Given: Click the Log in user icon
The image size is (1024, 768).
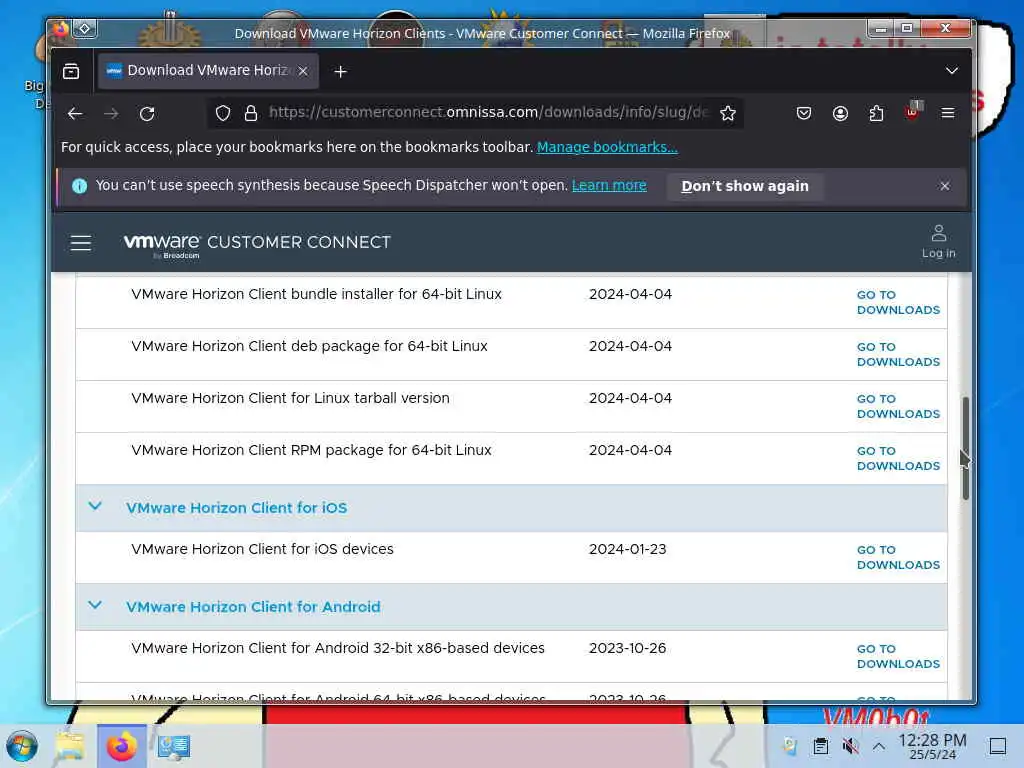Looking at the screenshot, I should pos(938,242).
